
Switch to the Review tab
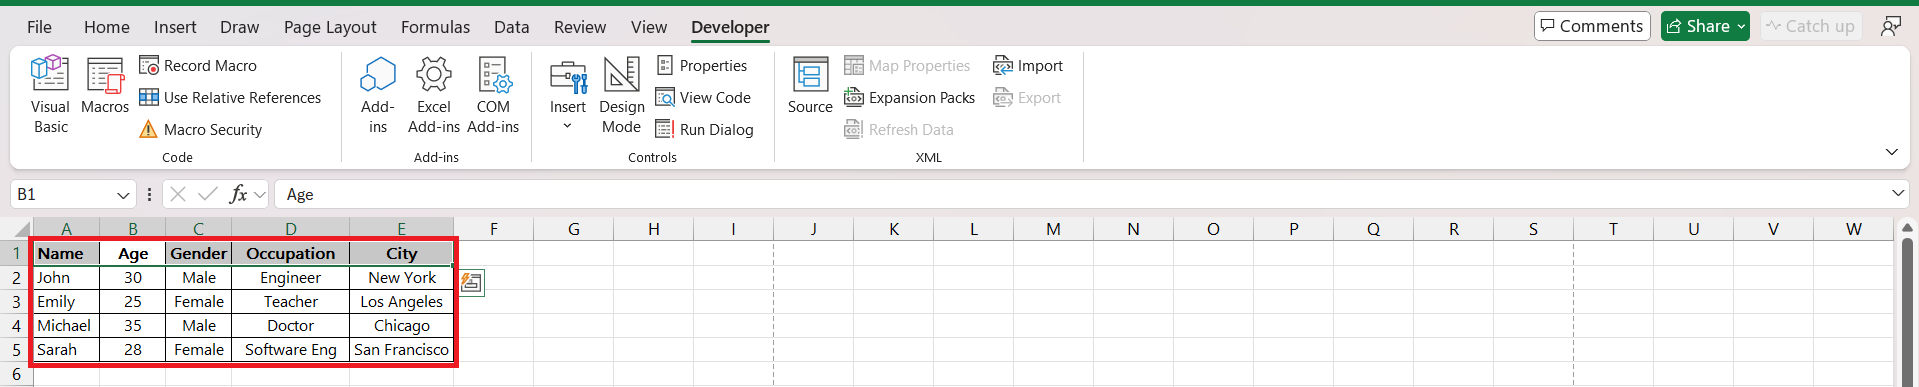click(x=580, y=27)
